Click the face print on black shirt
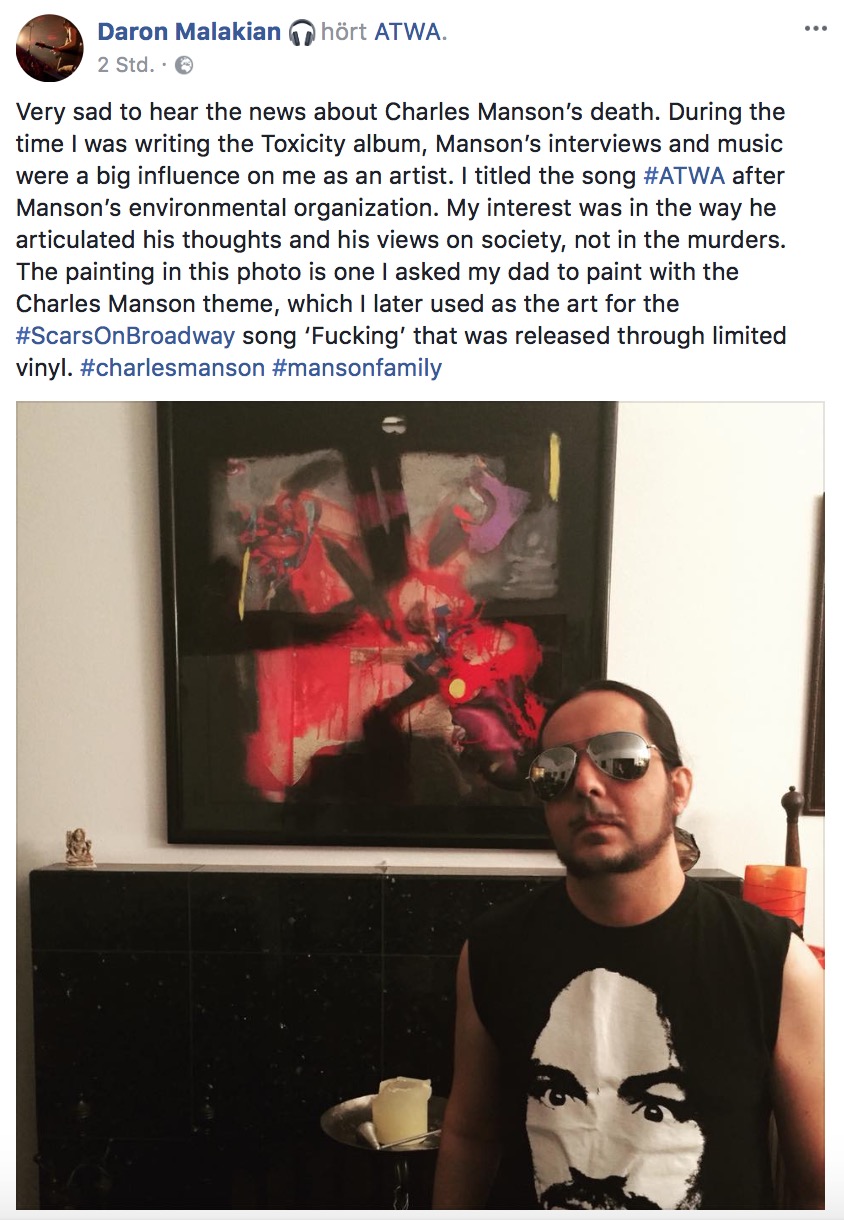Screen dimensions: 844x1220 (614, 1090)
